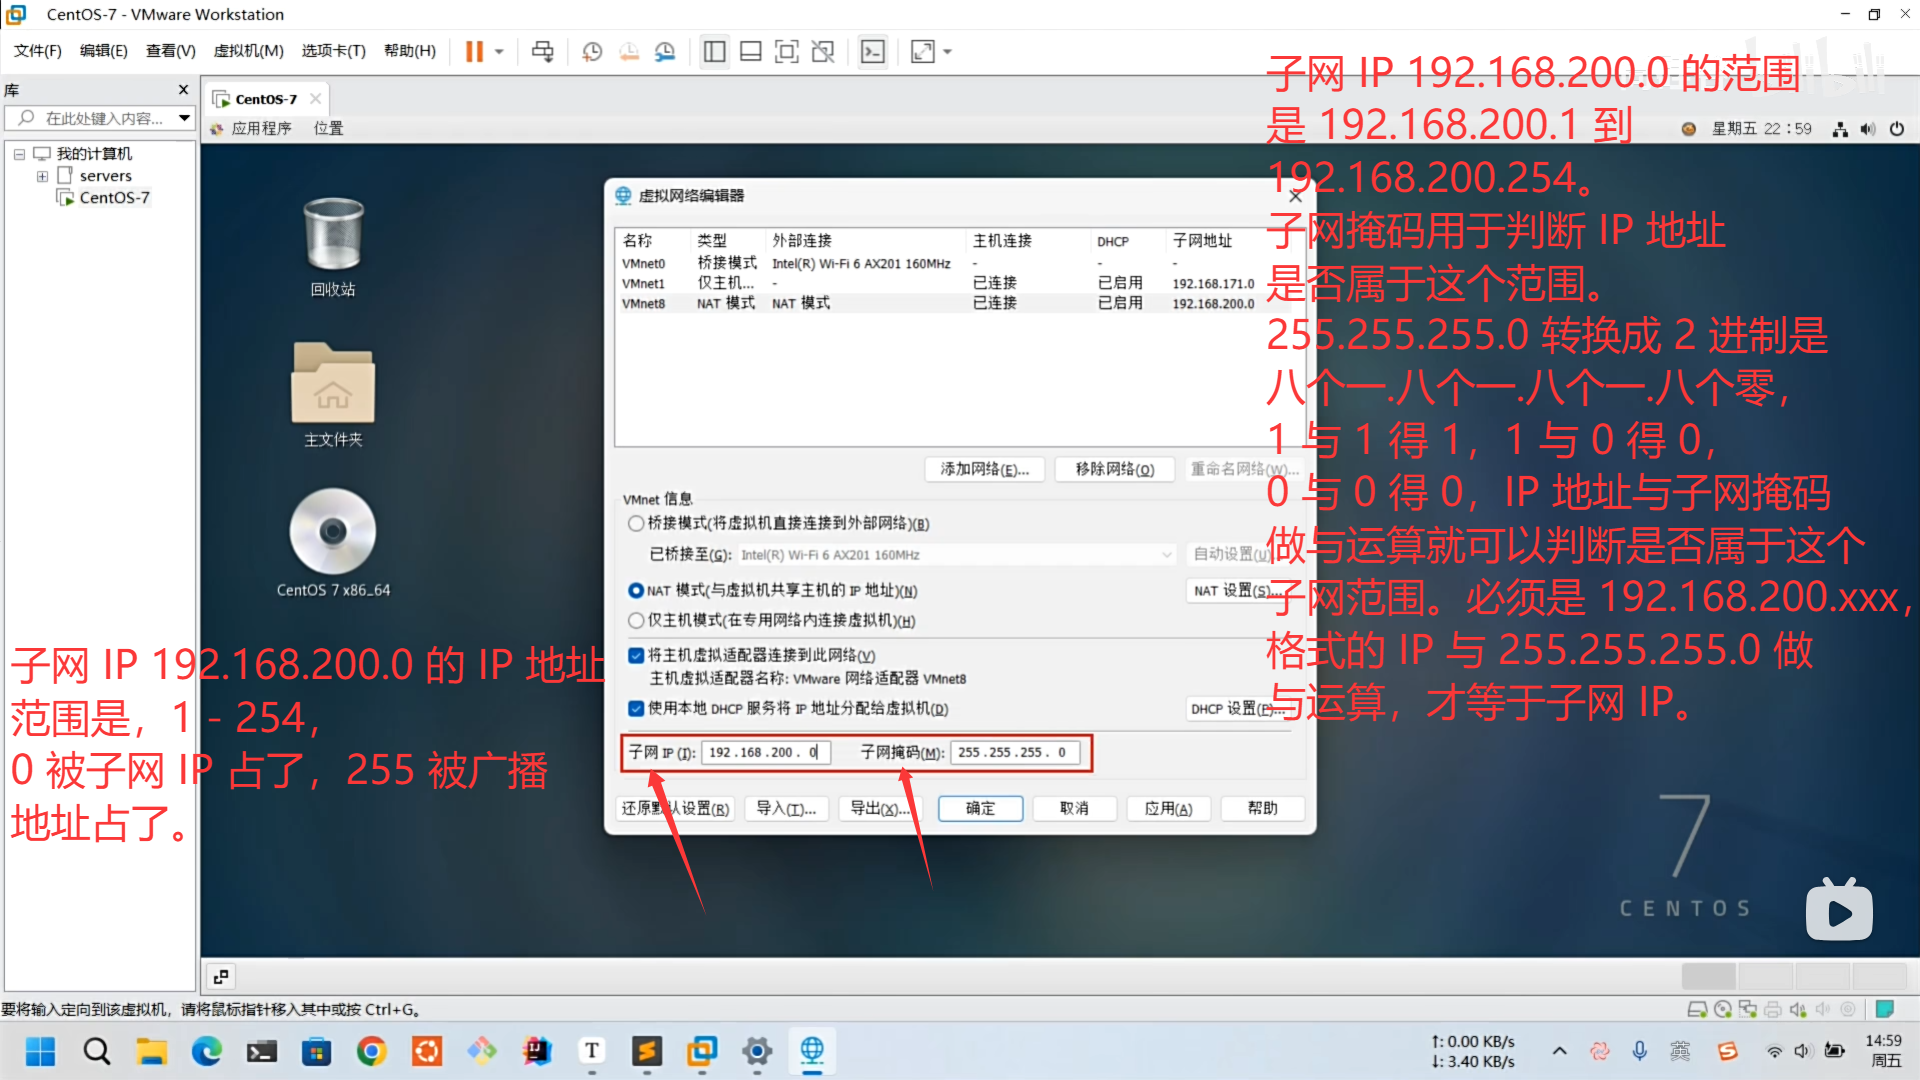Open the console terminal toolbar icon

pyautogui.click(x=873, y=52)
